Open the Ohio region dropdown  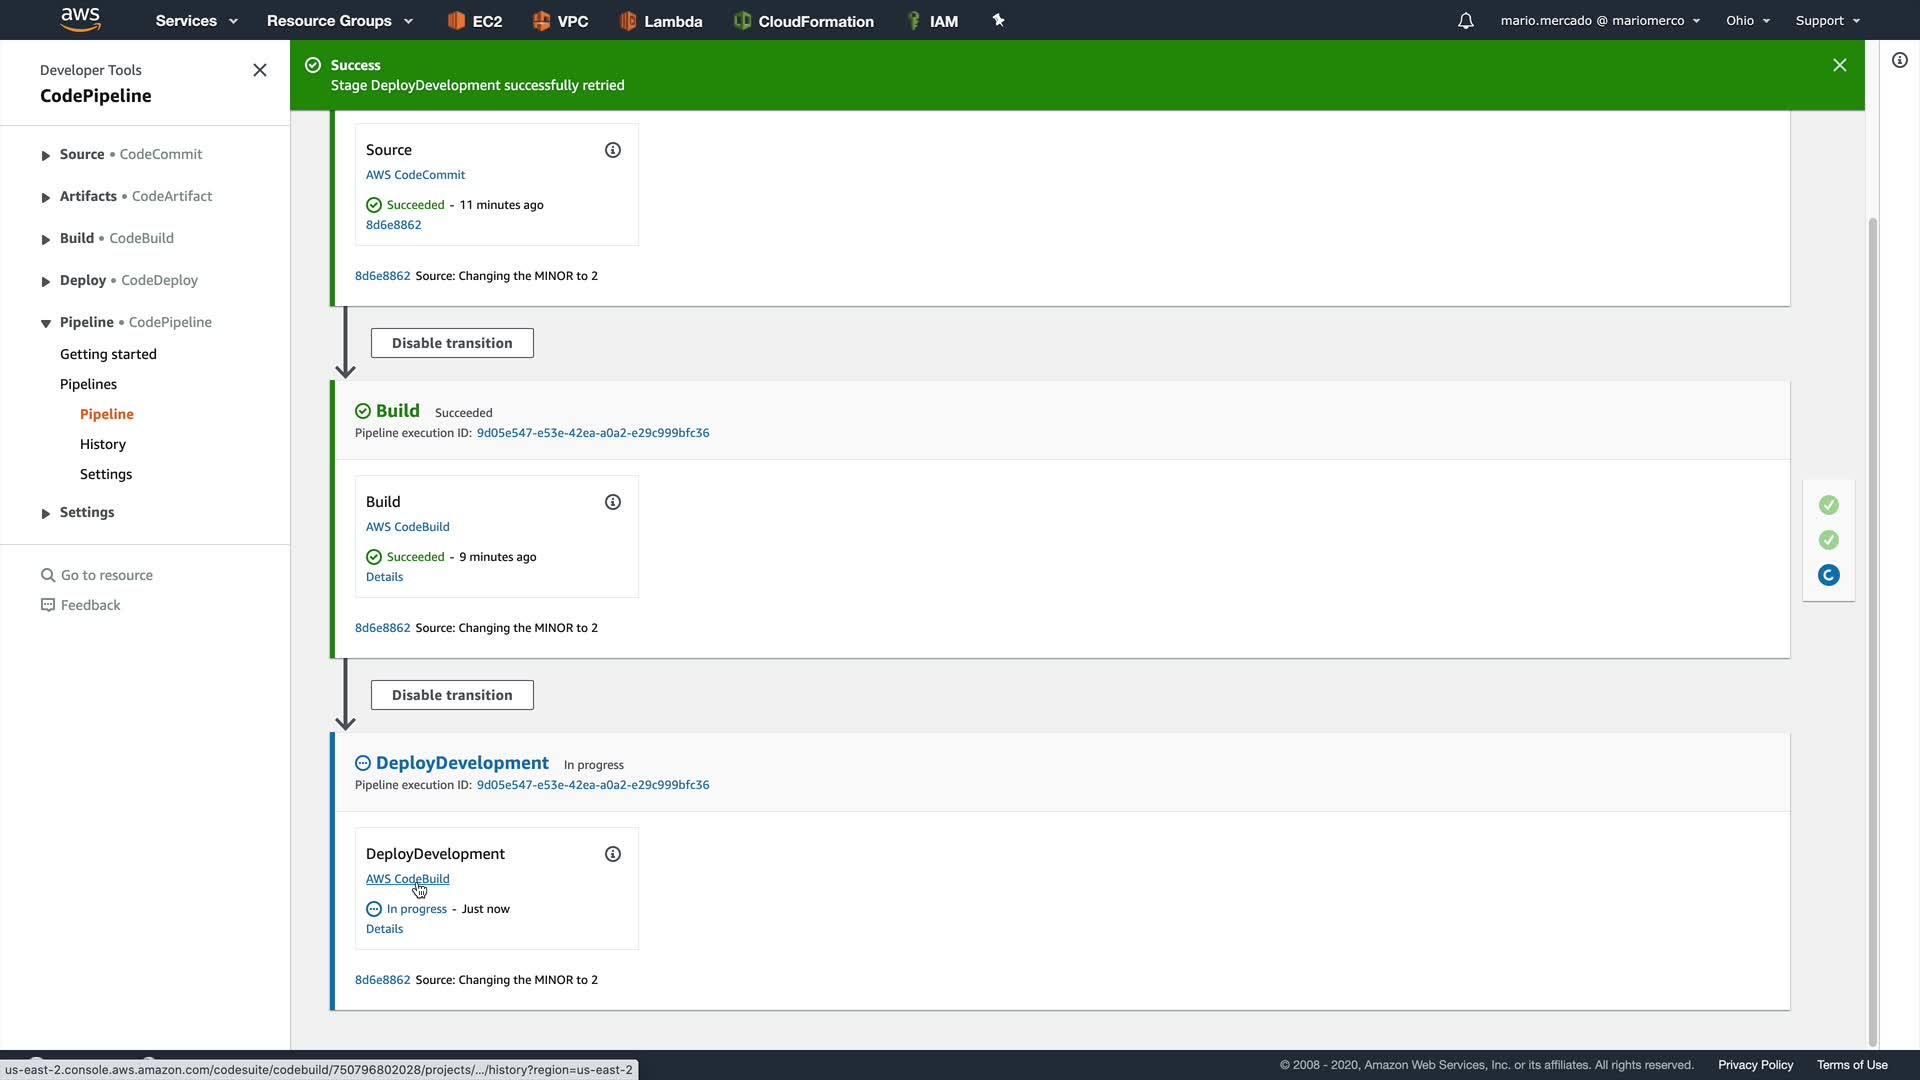(x=1747, y=21)
